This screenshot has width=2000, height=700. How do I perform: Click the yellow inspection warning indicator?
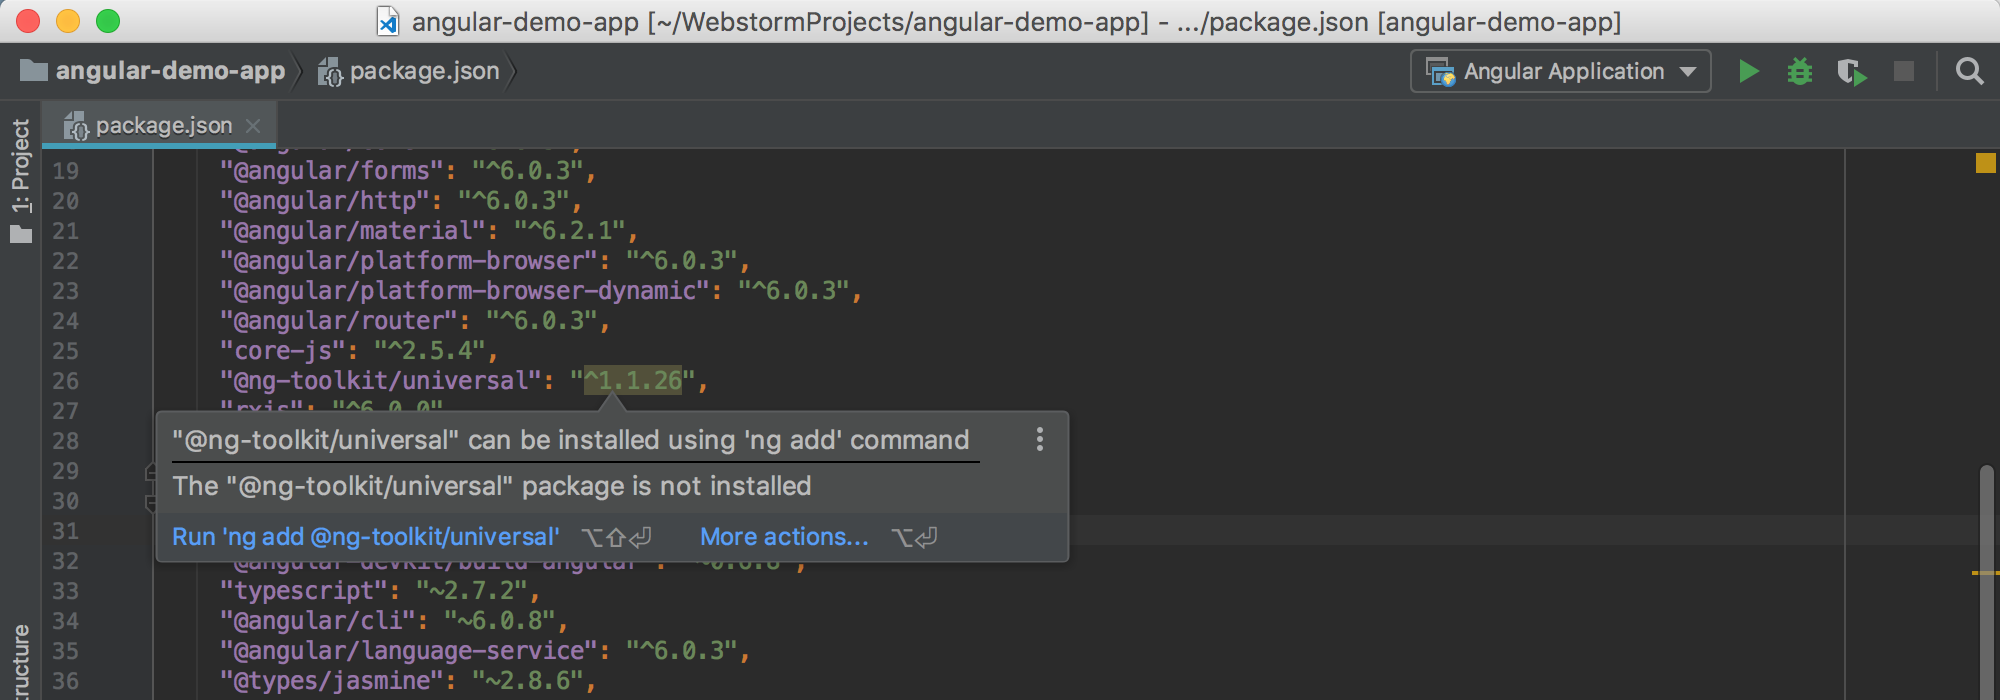point(1985,163)
